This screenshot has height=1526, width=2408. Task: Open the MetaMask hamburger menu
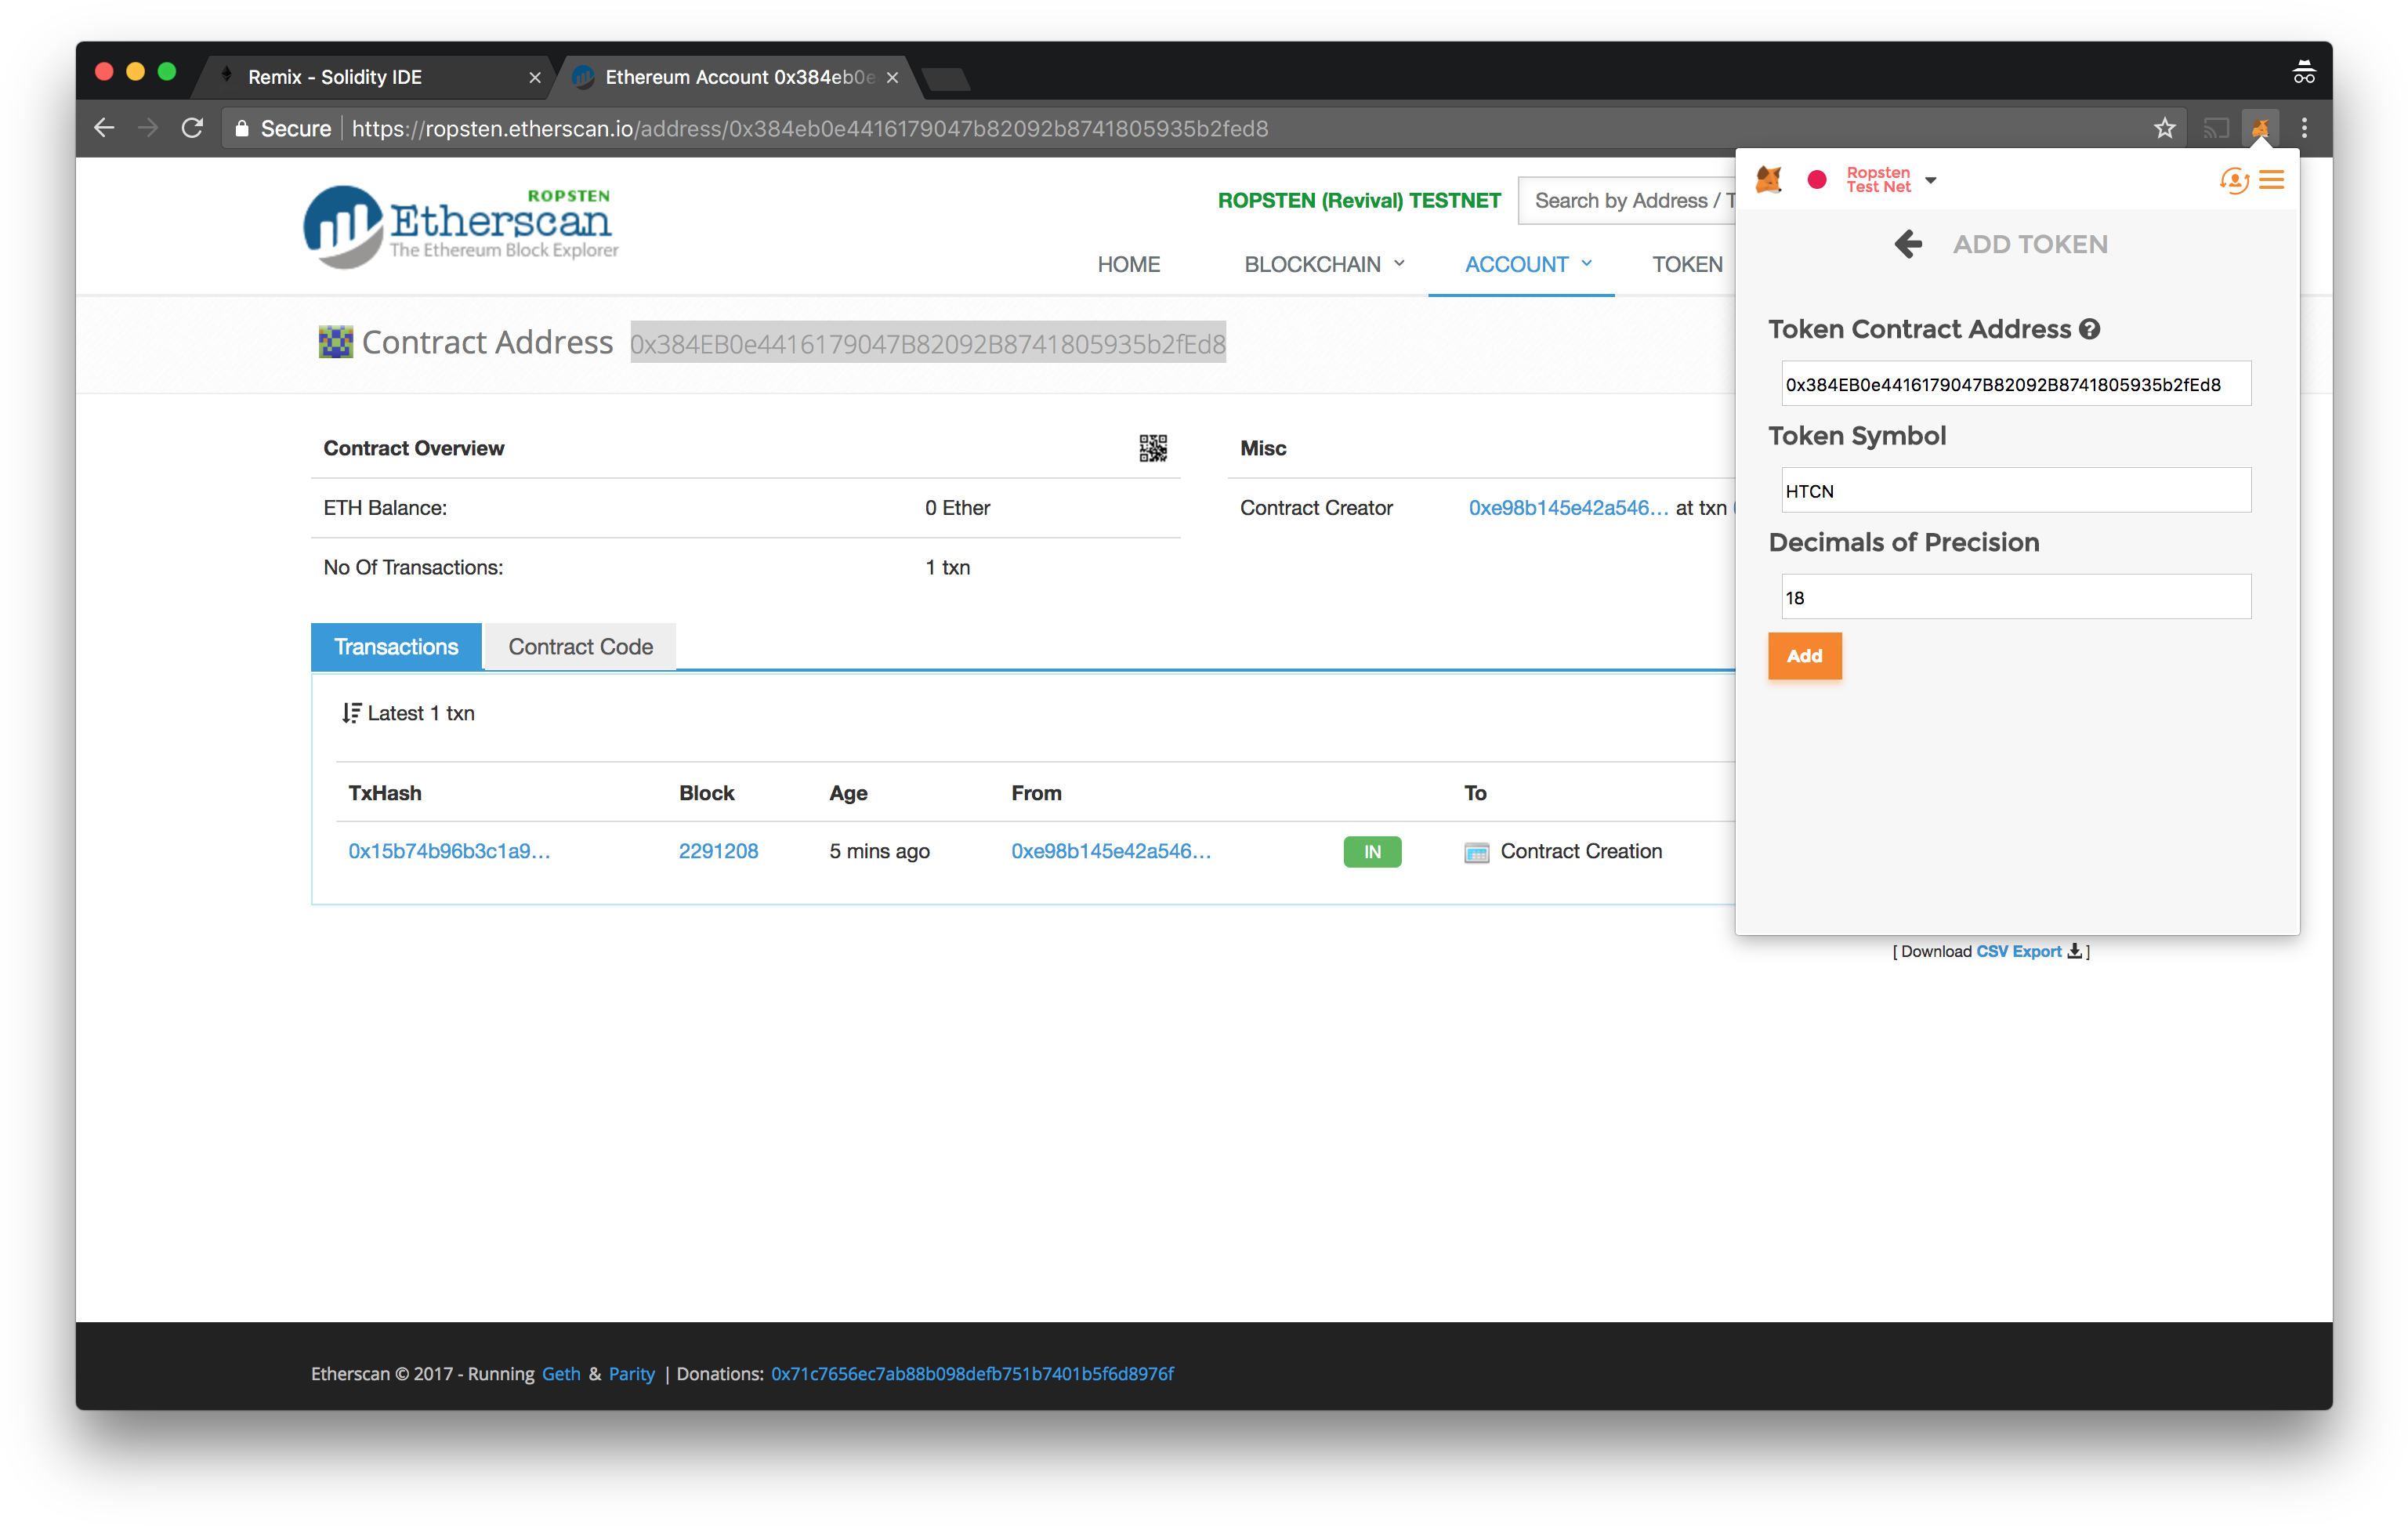2272,179
